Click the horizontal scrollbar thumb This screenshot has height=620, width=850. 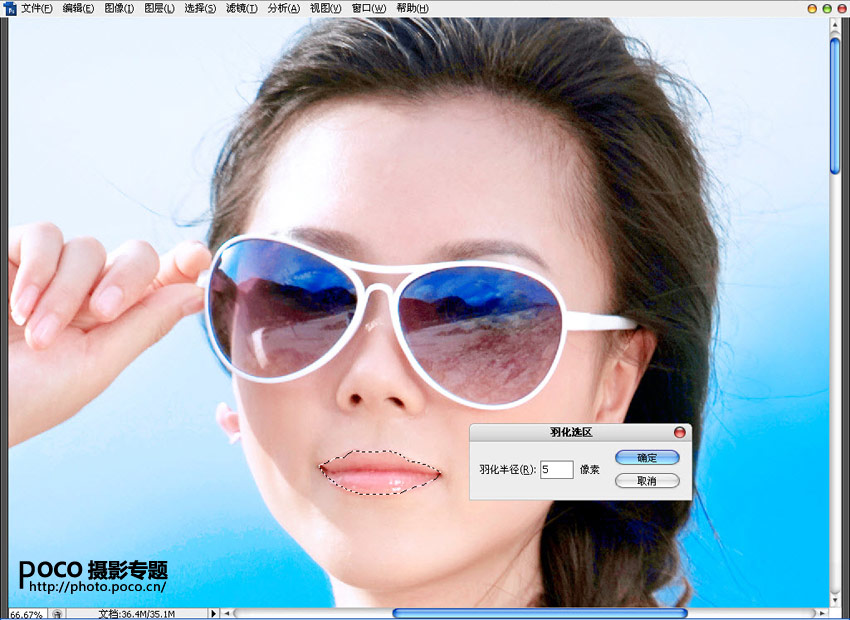pyautogui.click(x=540, y=613)
